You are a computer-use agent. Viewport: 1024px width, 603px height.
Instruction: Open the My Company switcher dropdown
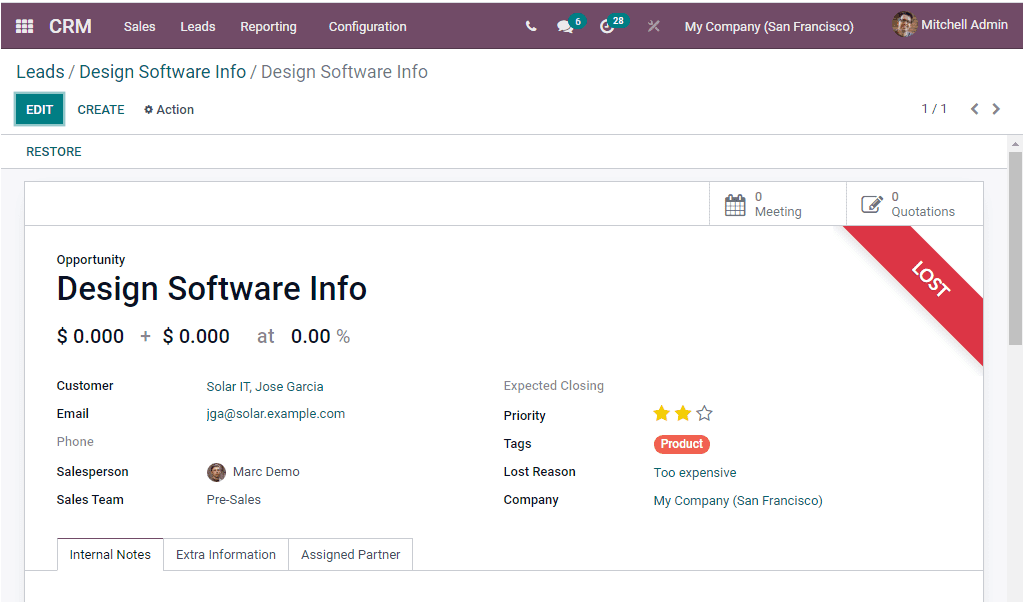click(x=769, y=25)
